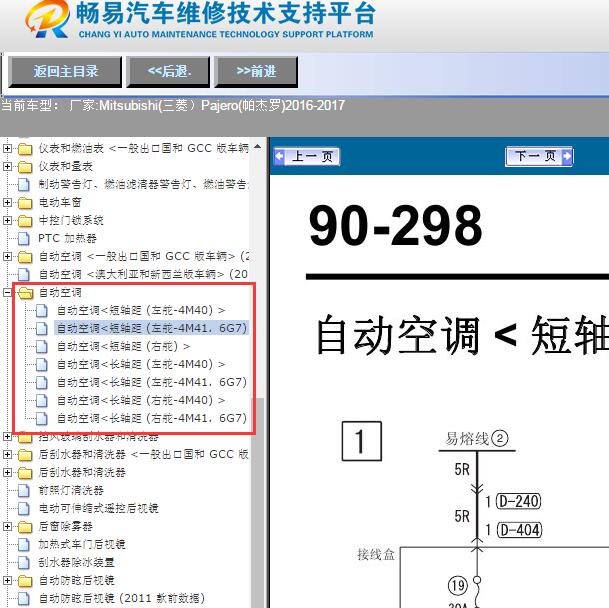Open the 加热式车门后视镜 entry
The image size is (609, 608).
click(x=82, y=545)
